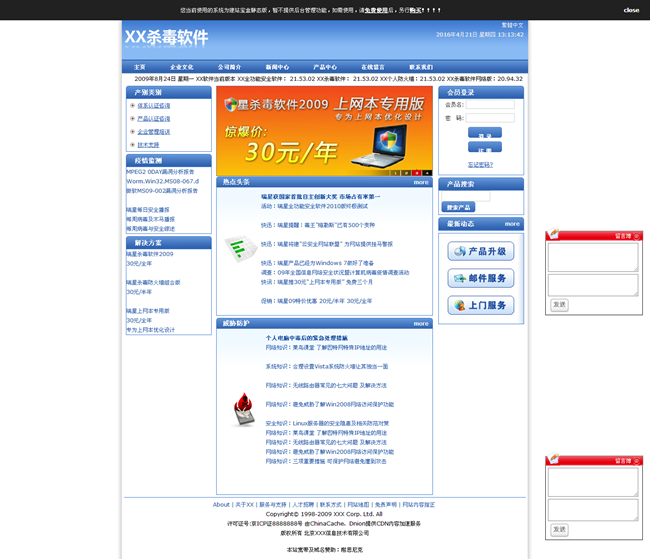
Task: Open the 网站地图 footer link
Action: [x=358, y=505]
